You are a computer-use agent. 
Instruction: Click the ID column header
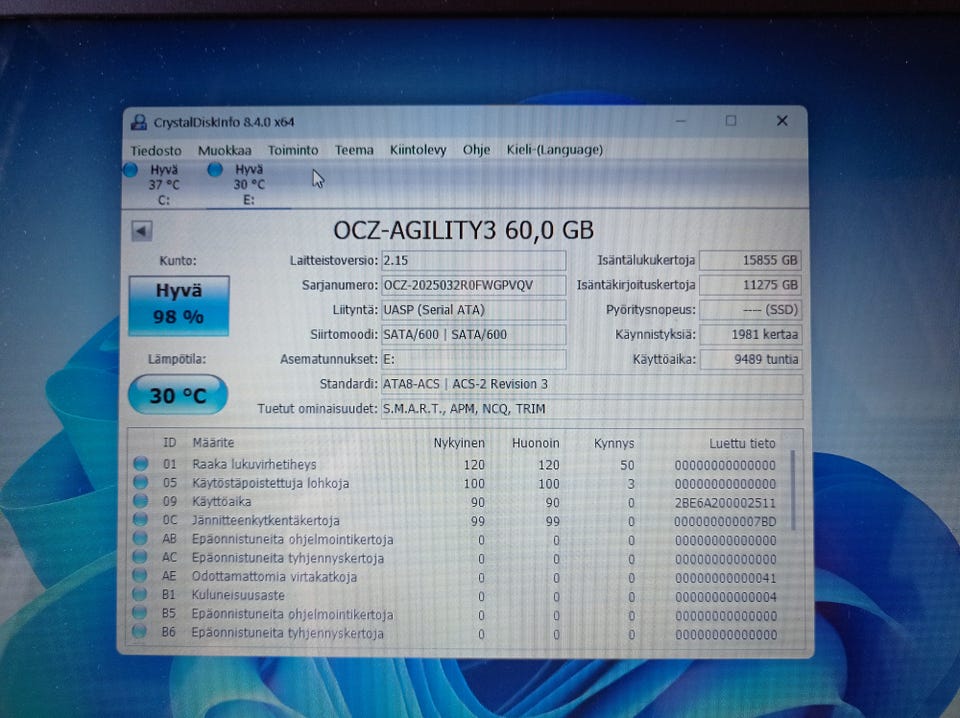[170, 442]
